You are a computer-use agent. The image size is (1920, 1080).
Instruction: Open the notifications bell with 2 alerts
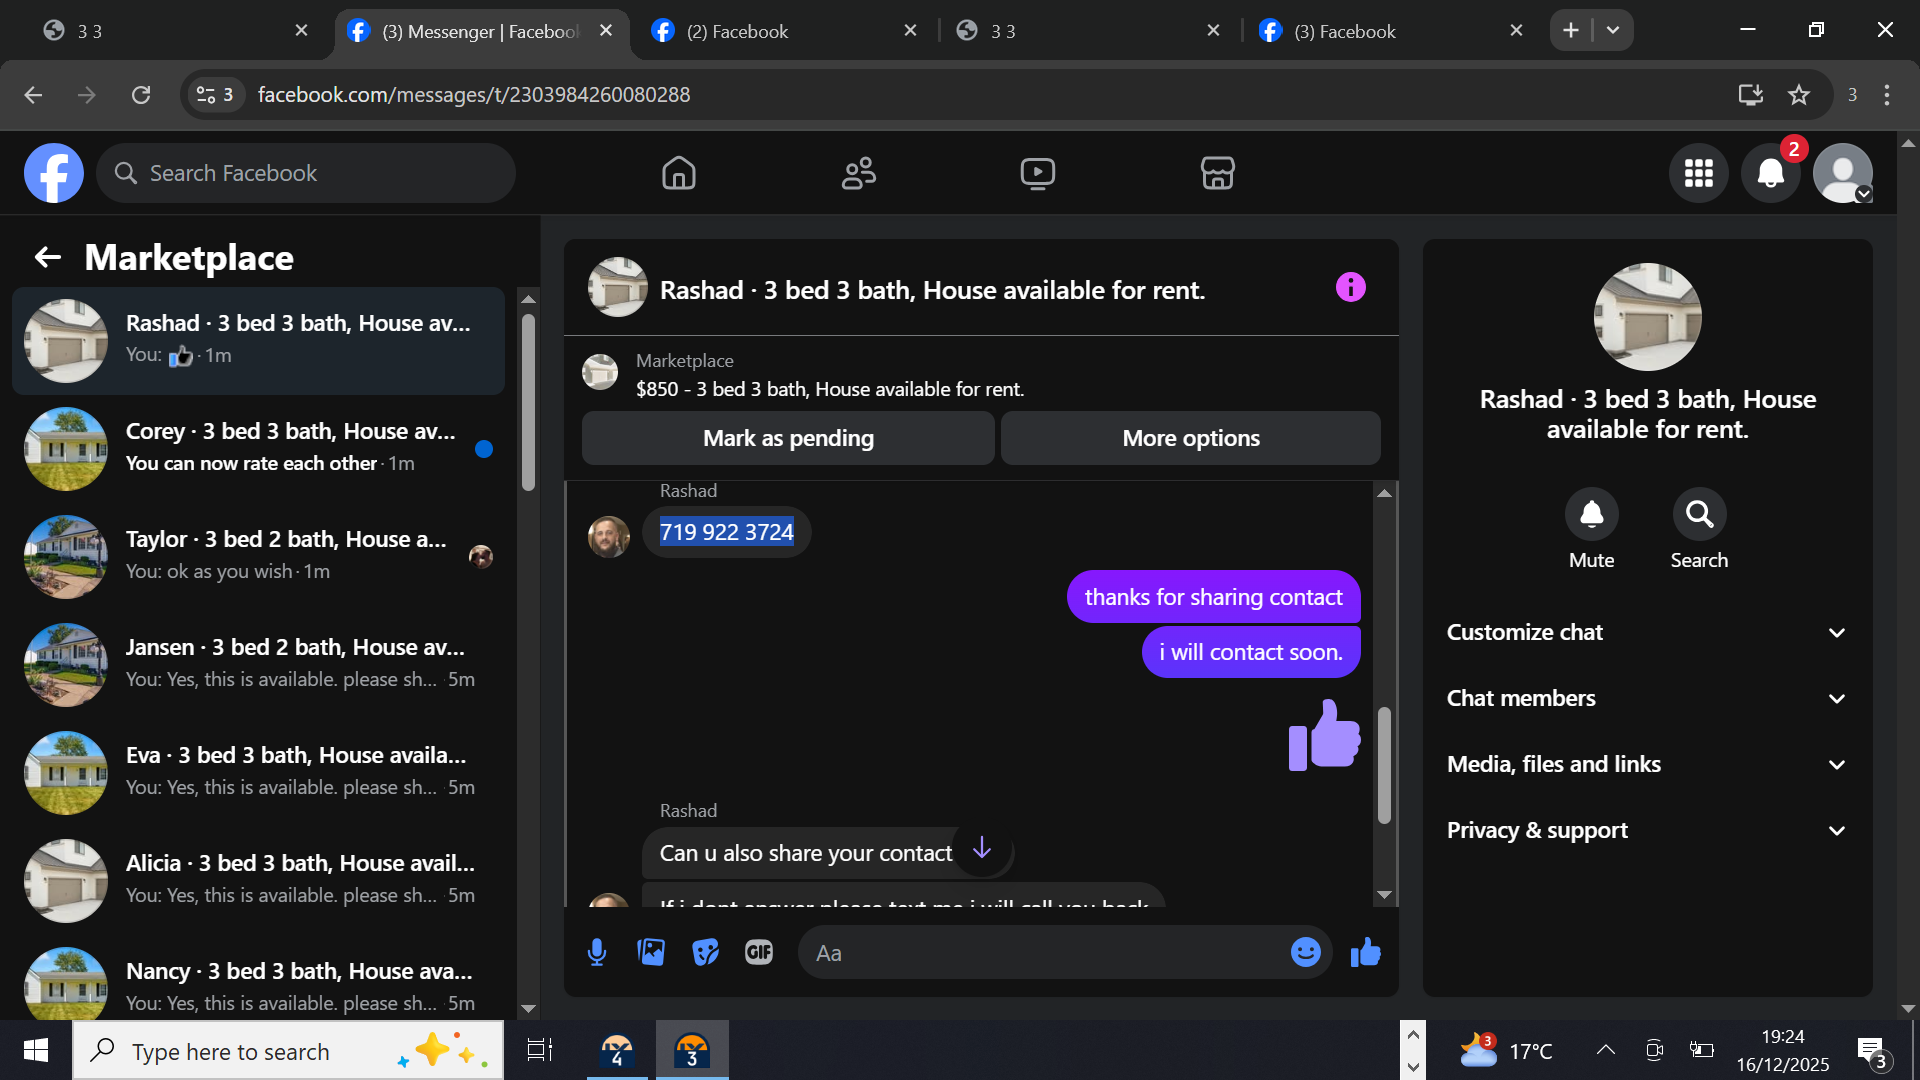coord(1771,173)
